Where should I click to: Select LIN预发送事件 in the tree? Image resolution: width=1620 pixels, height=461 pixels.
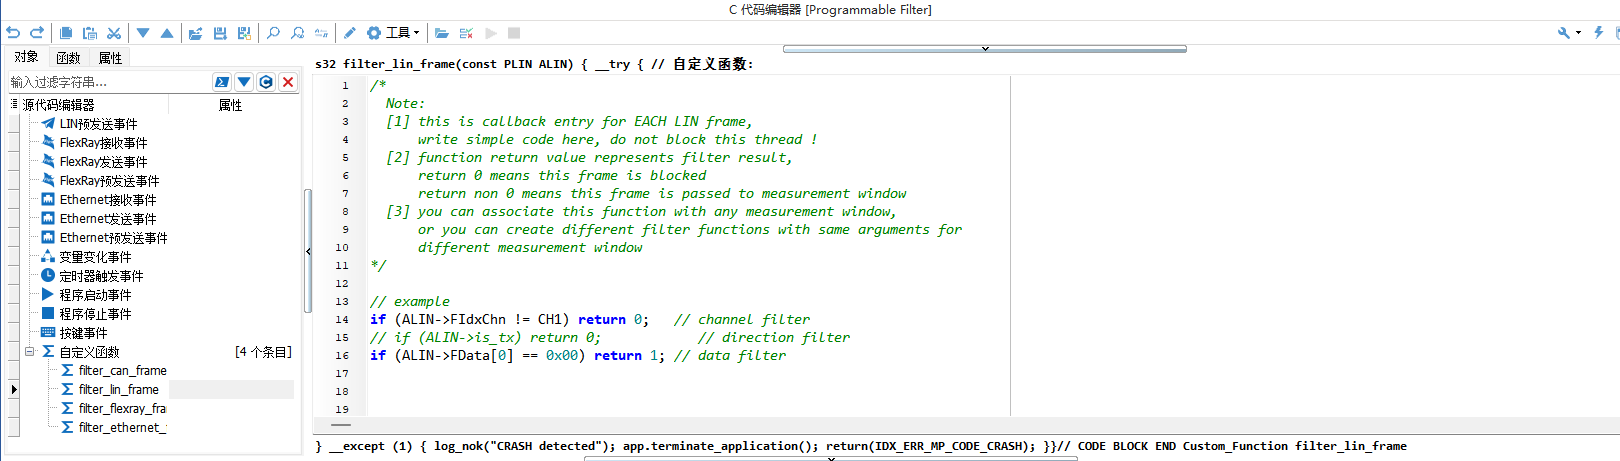click(98, 124)
